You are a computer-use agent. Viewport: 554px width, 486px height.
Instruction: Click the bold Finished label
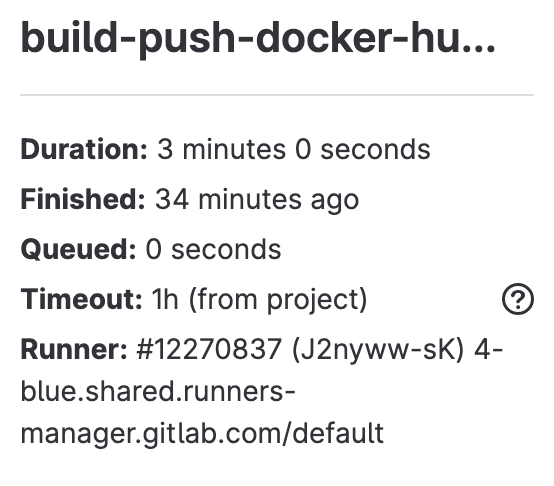coord(83,200)
